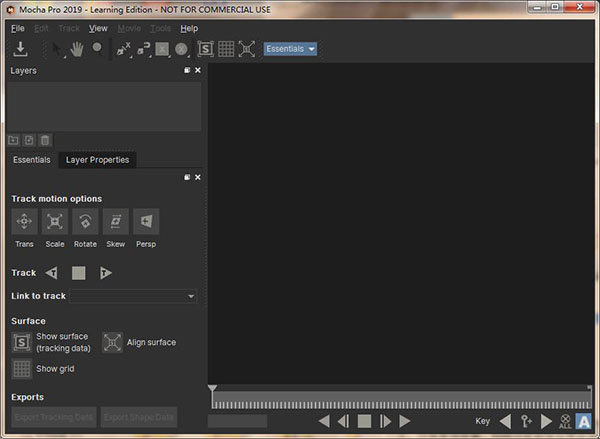Click Track backwards button

tap(51, 273)
